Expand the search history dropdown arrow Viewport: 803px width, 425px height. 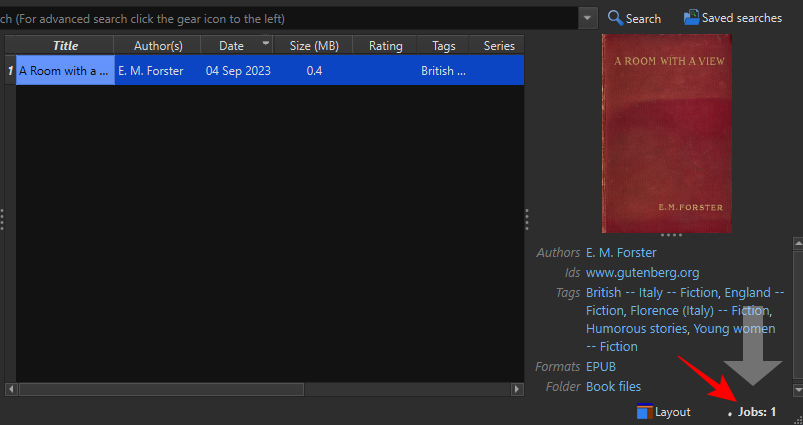click(587, 18)
